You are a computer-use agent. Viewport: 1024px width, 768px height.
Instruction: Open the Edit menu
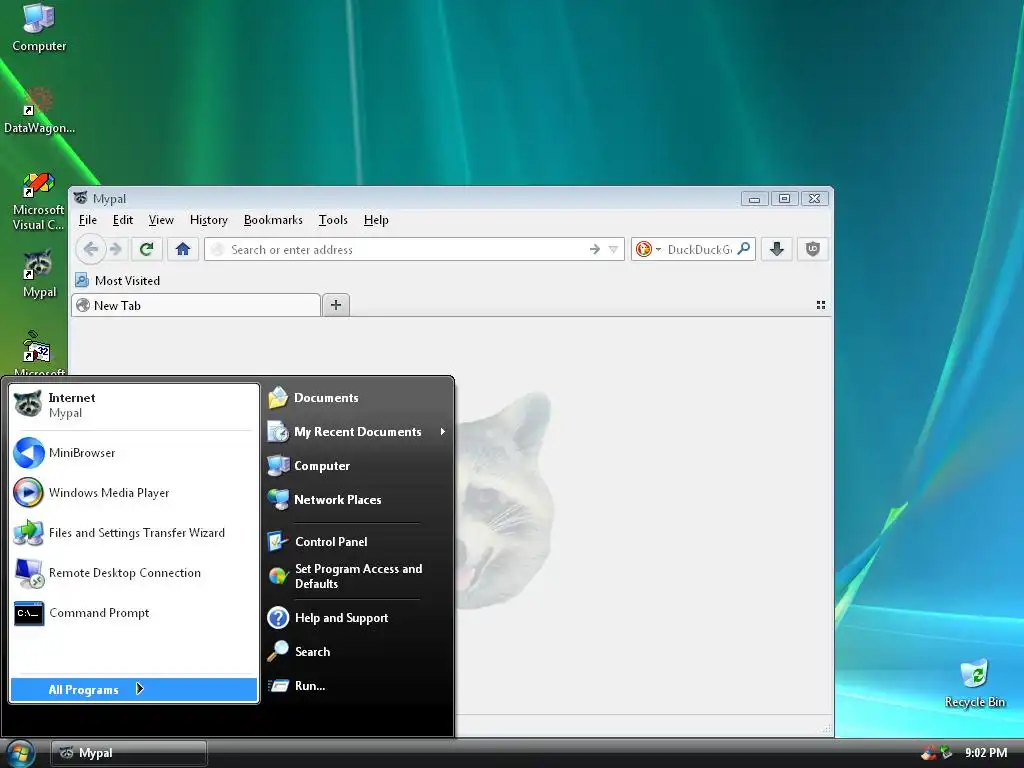[123, 220]
